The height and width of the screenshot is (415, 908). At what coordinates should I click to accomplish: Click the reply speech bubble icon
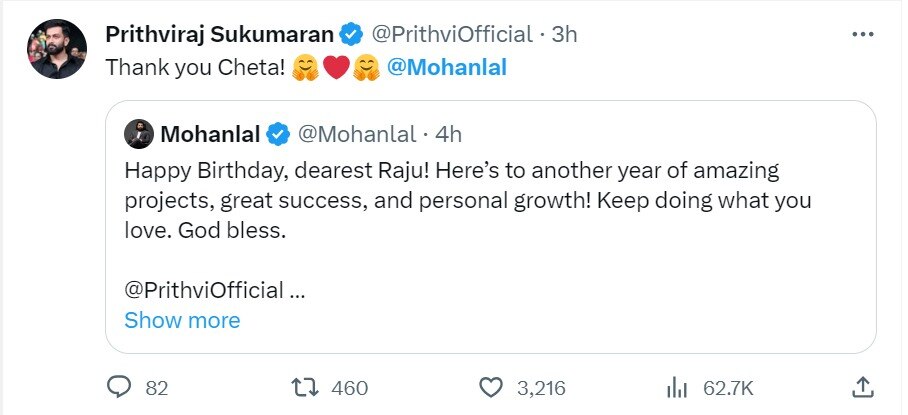point(119,387)
